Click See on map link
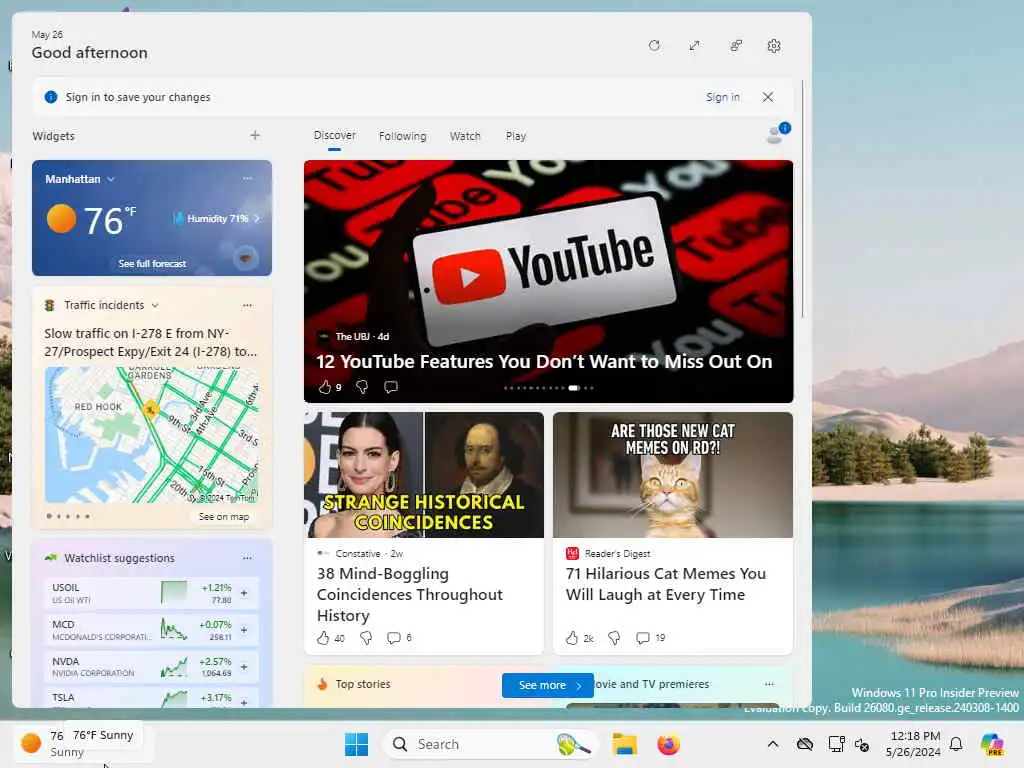This screenshot has height=768, width=1024. tap(223, 517)
